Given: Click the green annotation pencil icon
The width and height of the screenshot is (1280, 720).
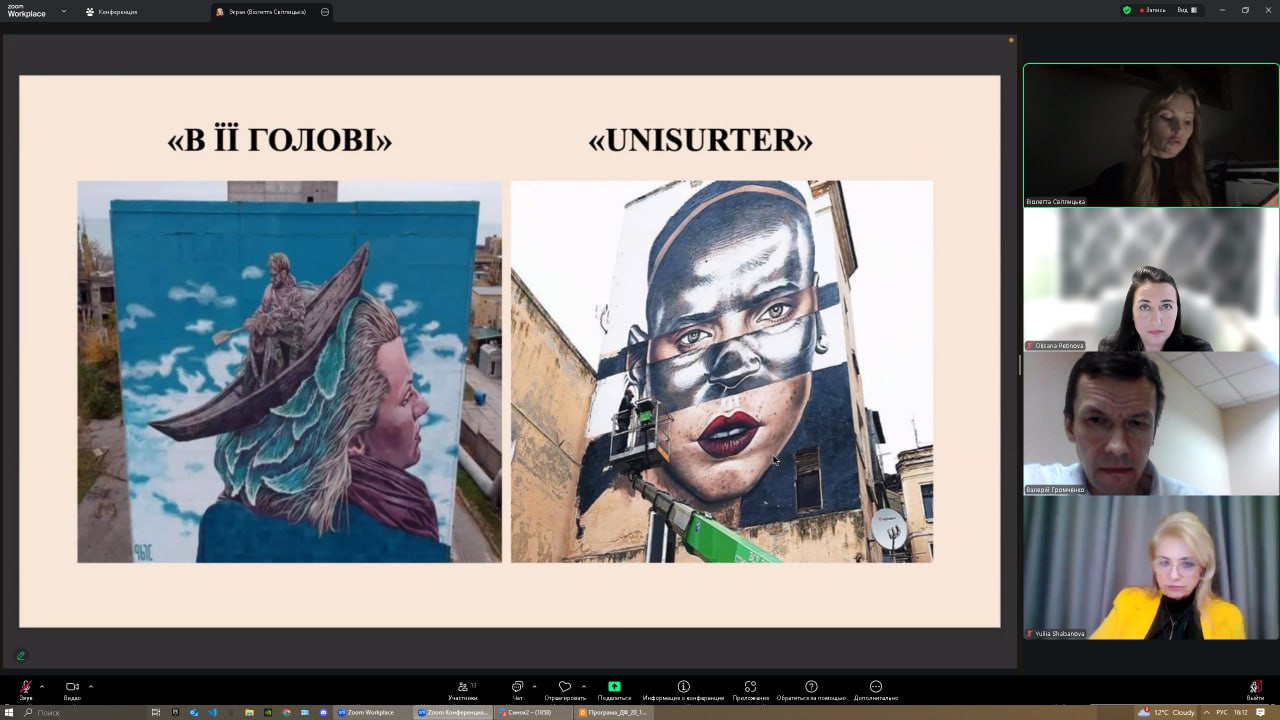Looking at the screenshot, I should 21,656.
